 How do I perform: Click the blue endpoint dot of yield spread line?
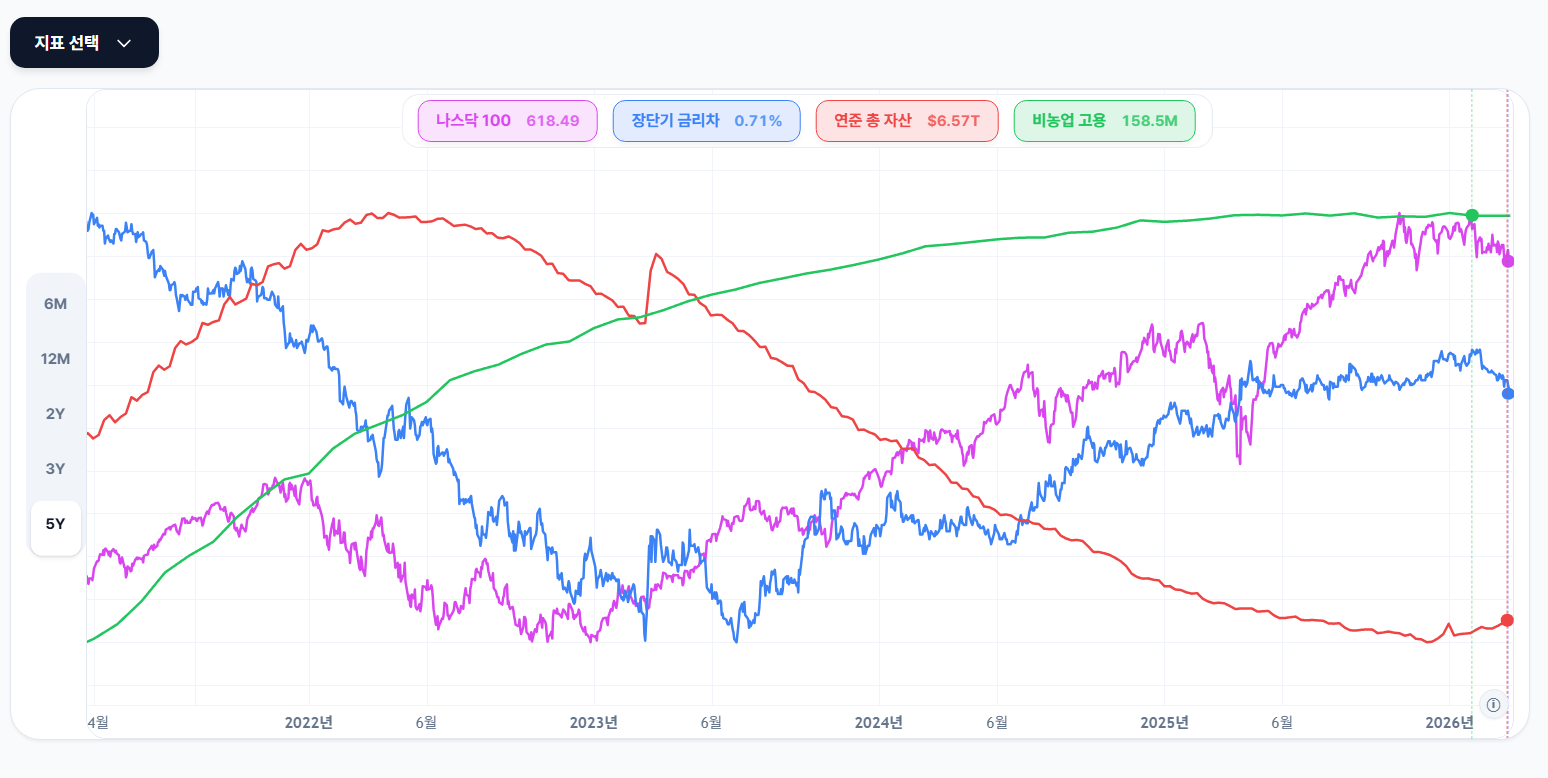pyautogui.click(x=1508, y=394)
